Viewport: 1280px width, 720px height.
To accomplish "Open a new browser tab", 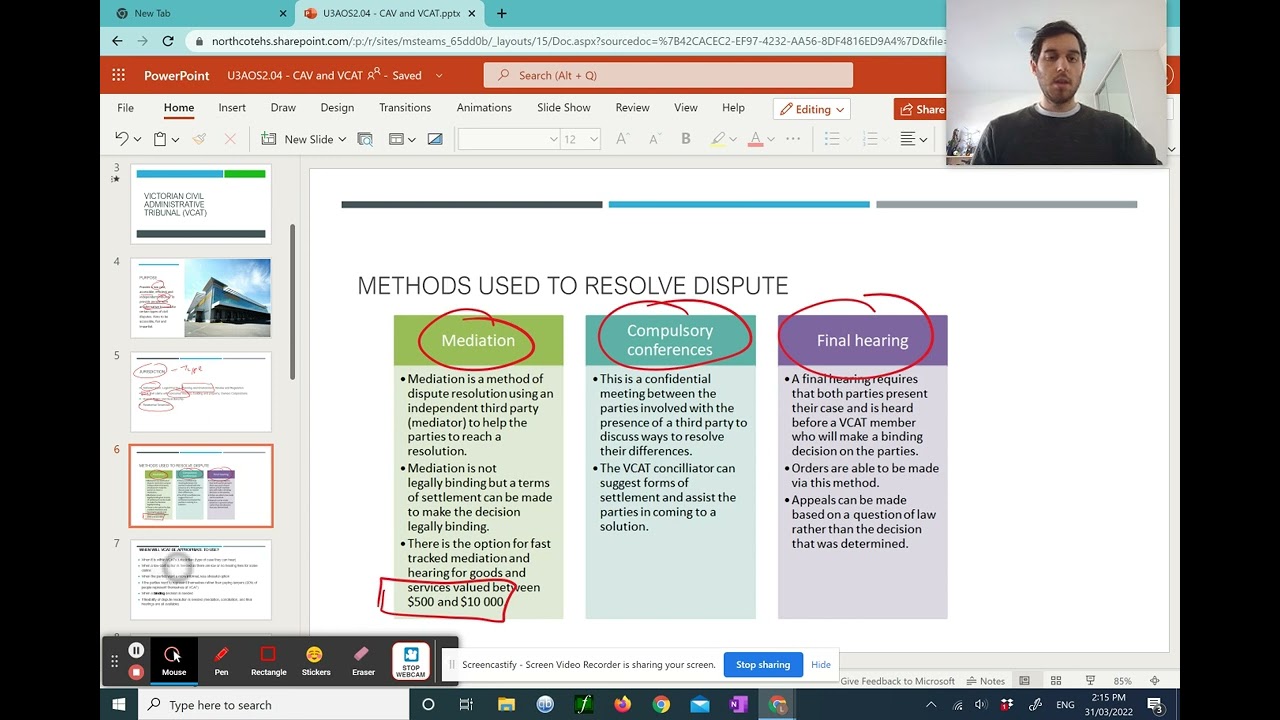I will (501, 13).
